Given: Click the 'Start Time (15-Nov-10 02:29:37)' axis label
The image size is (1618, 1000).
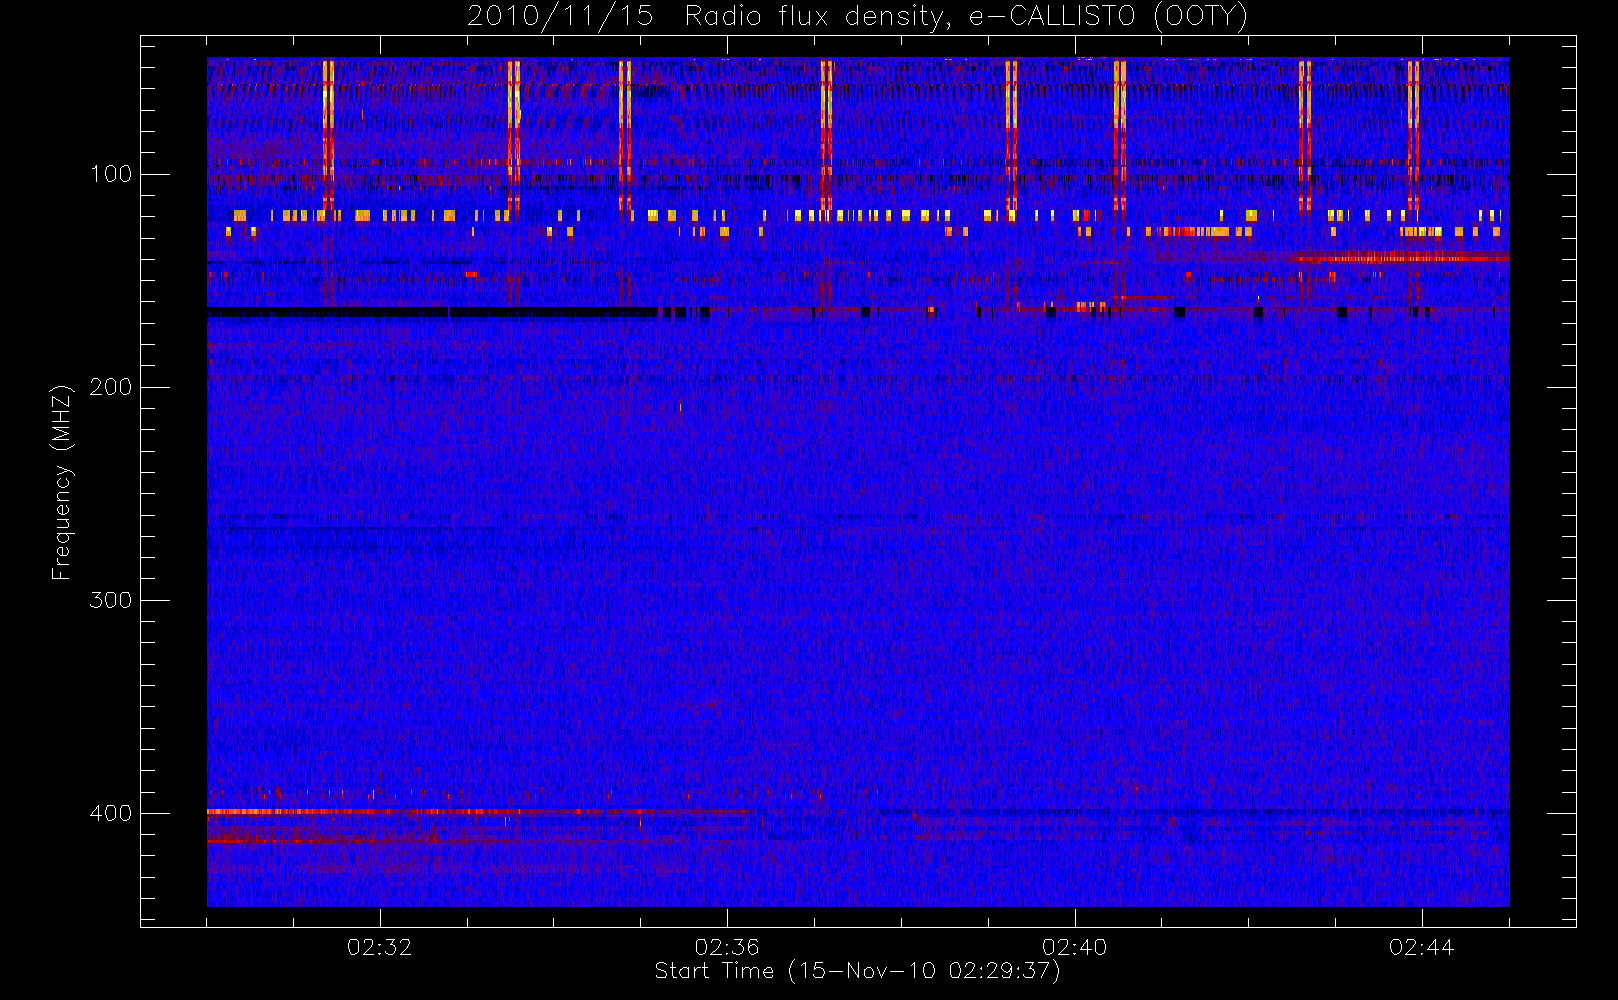Looking at the screenshot, I should coord(857,971).
